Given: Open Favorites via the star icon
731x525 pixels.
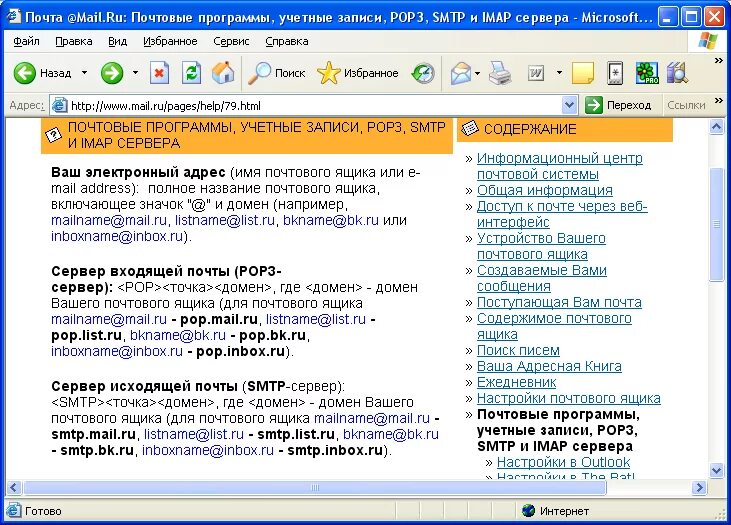Looking at the screenshot, I should point(328,73).
